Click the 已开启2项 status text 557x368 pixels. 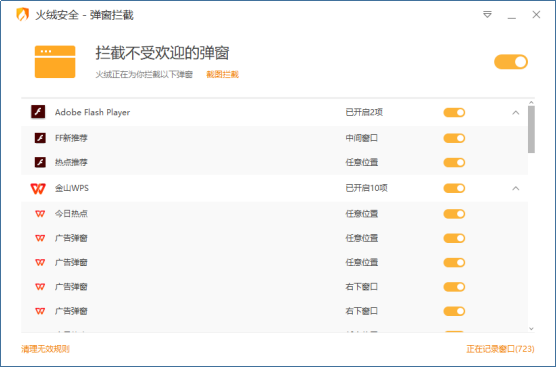pyautogui.click(x=364, y=112)
